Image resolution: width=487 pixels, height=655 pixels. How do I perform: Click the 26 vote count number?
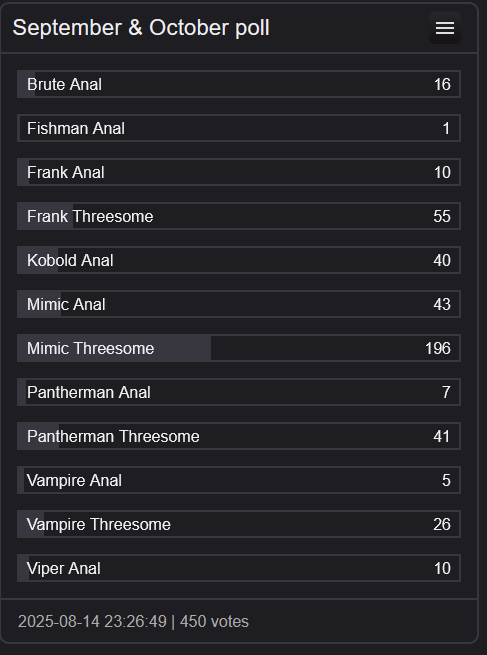point(442,524)
